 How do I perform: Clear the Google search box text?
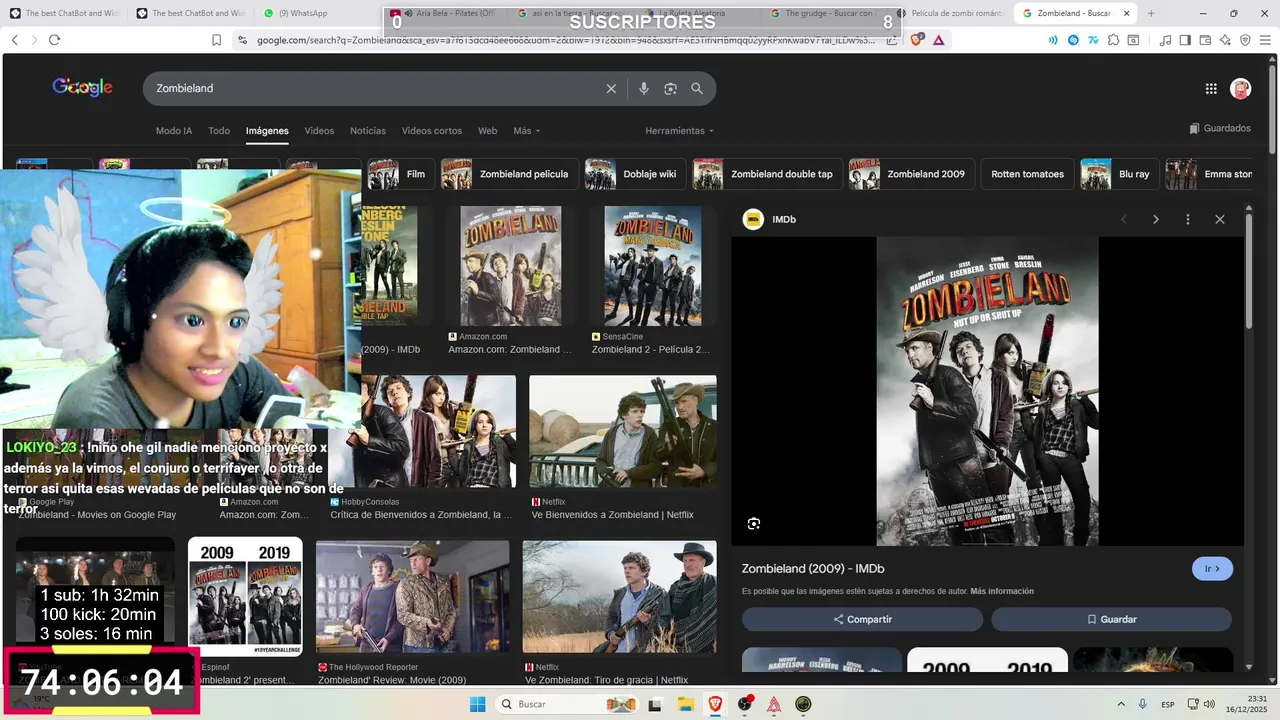point(611,88)
